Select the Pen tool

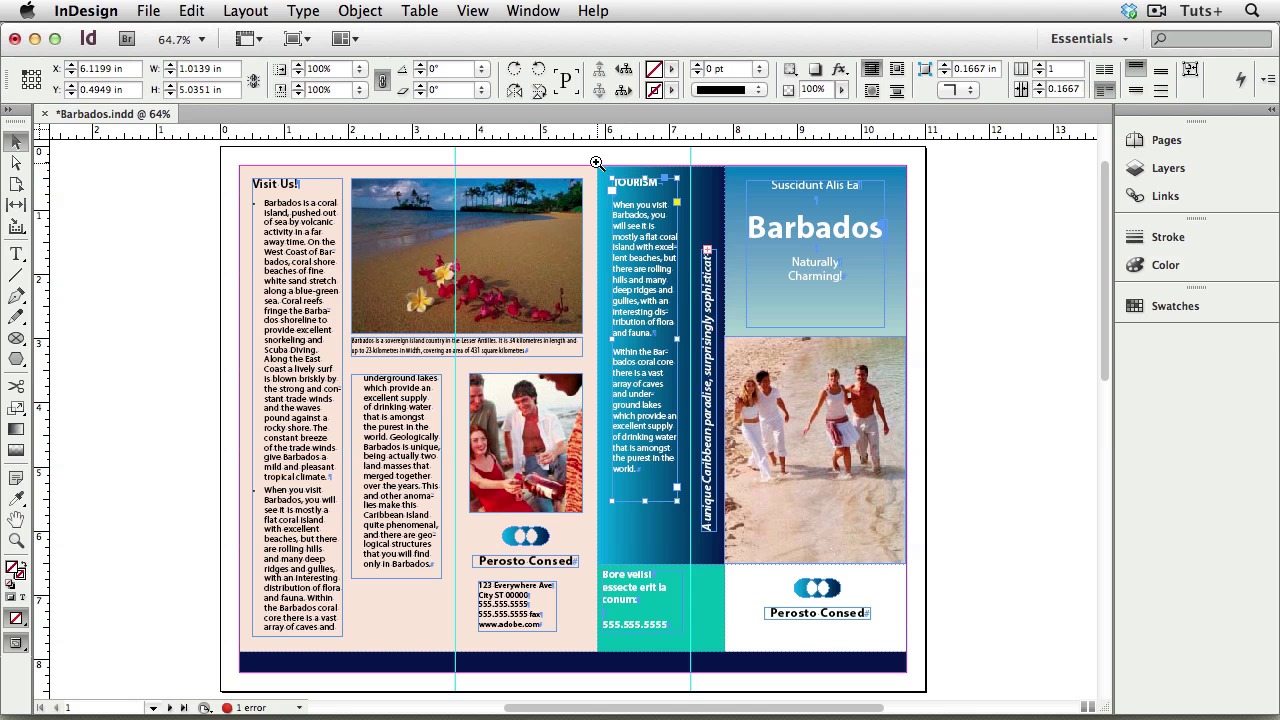point(16,296)
